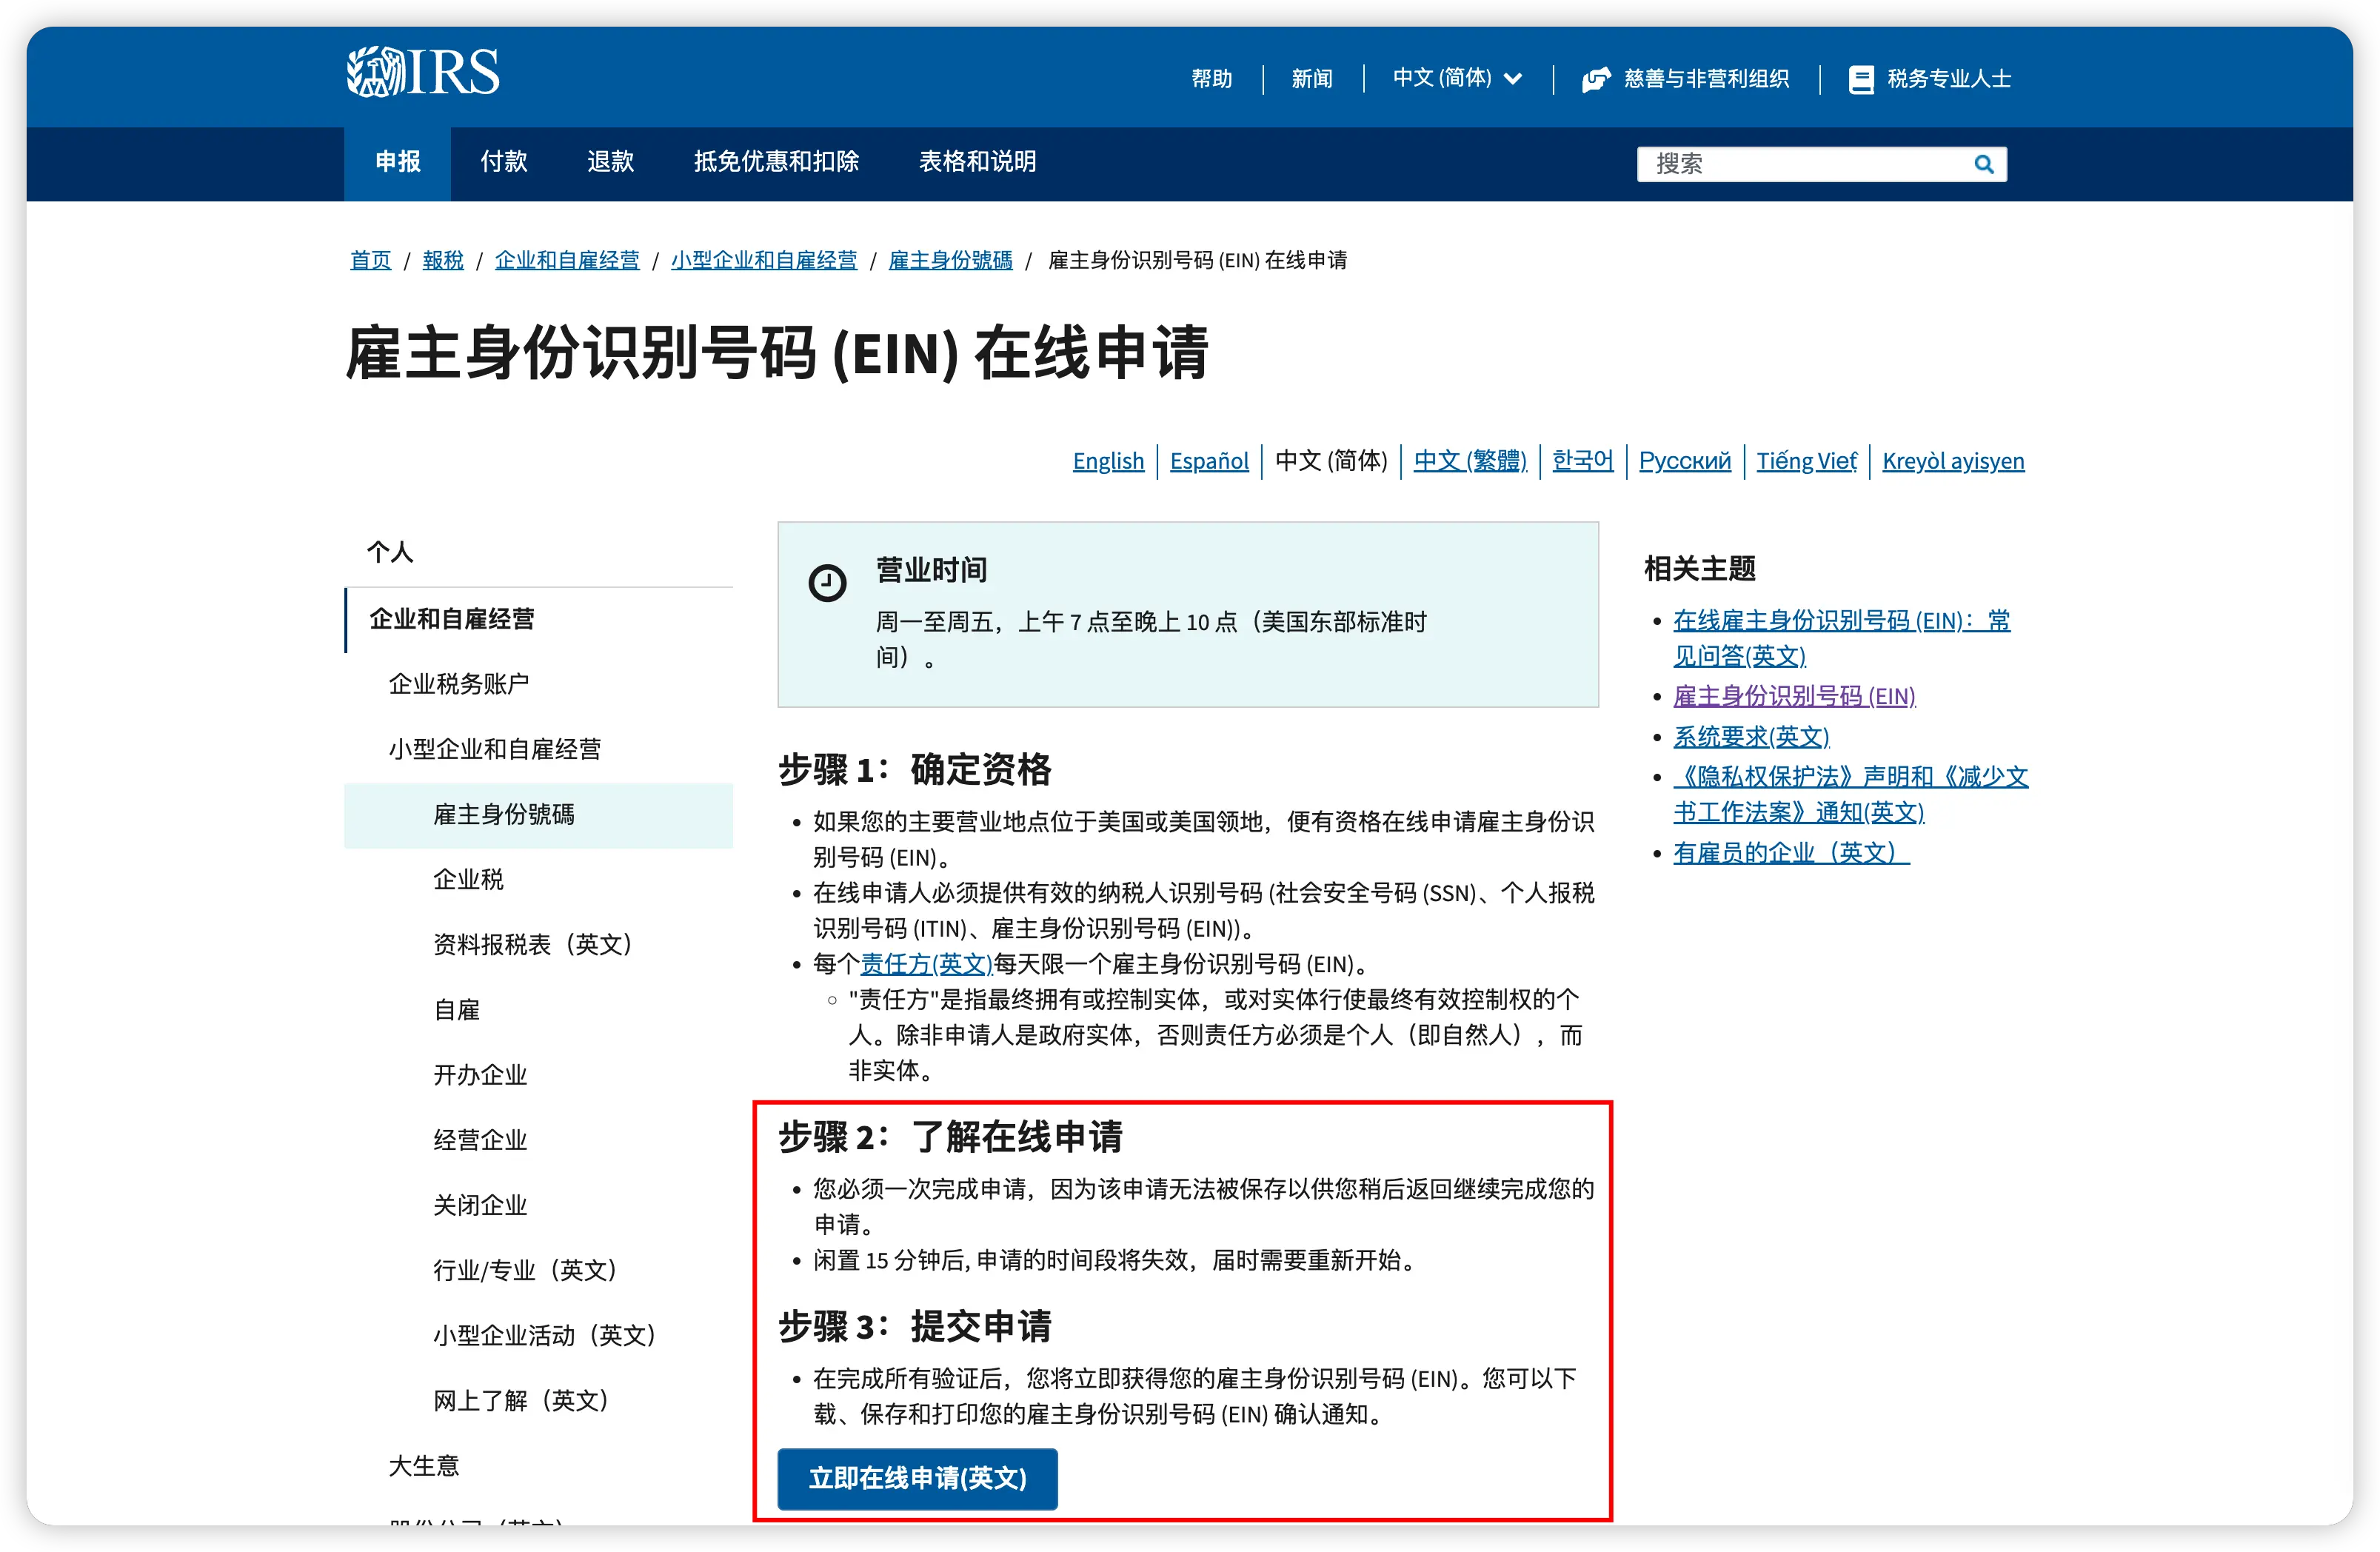Screen dimensions: 2380x1552
Task: Click 帮助 in the top header
Action: click(x=1212, y=79)
